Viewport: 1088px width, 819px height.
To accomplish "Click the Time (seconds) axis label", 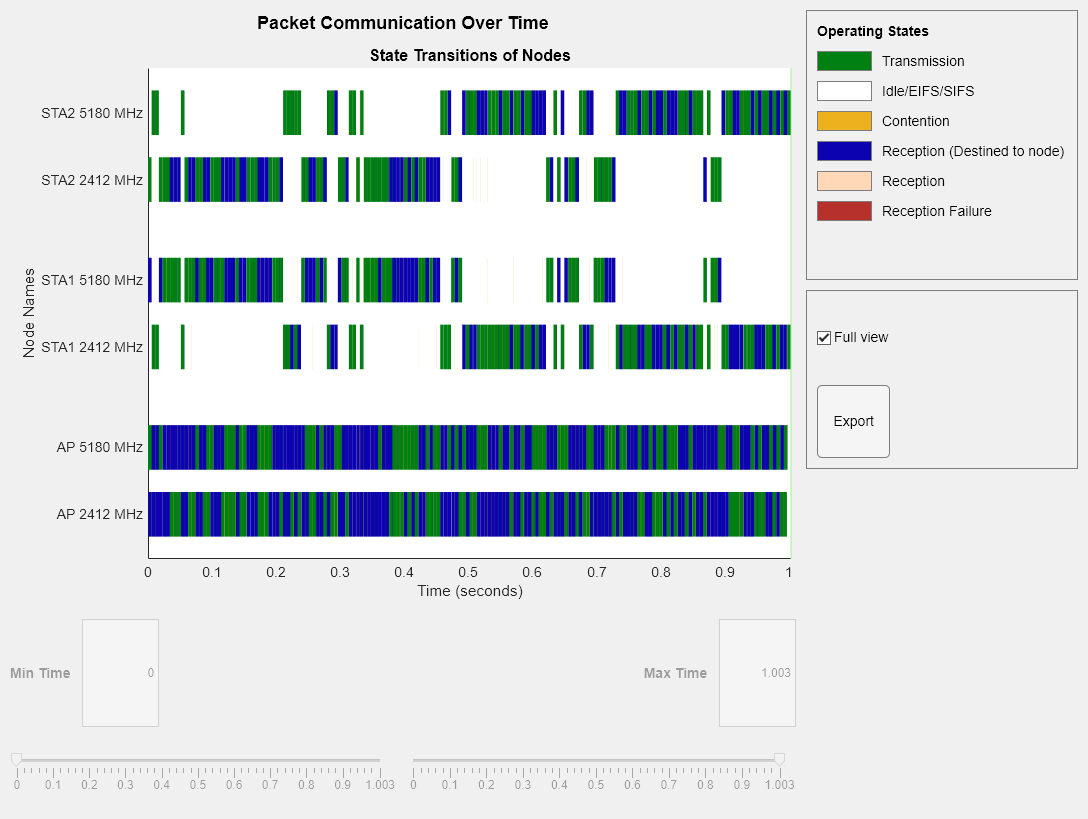I will [x=469, y=591].
